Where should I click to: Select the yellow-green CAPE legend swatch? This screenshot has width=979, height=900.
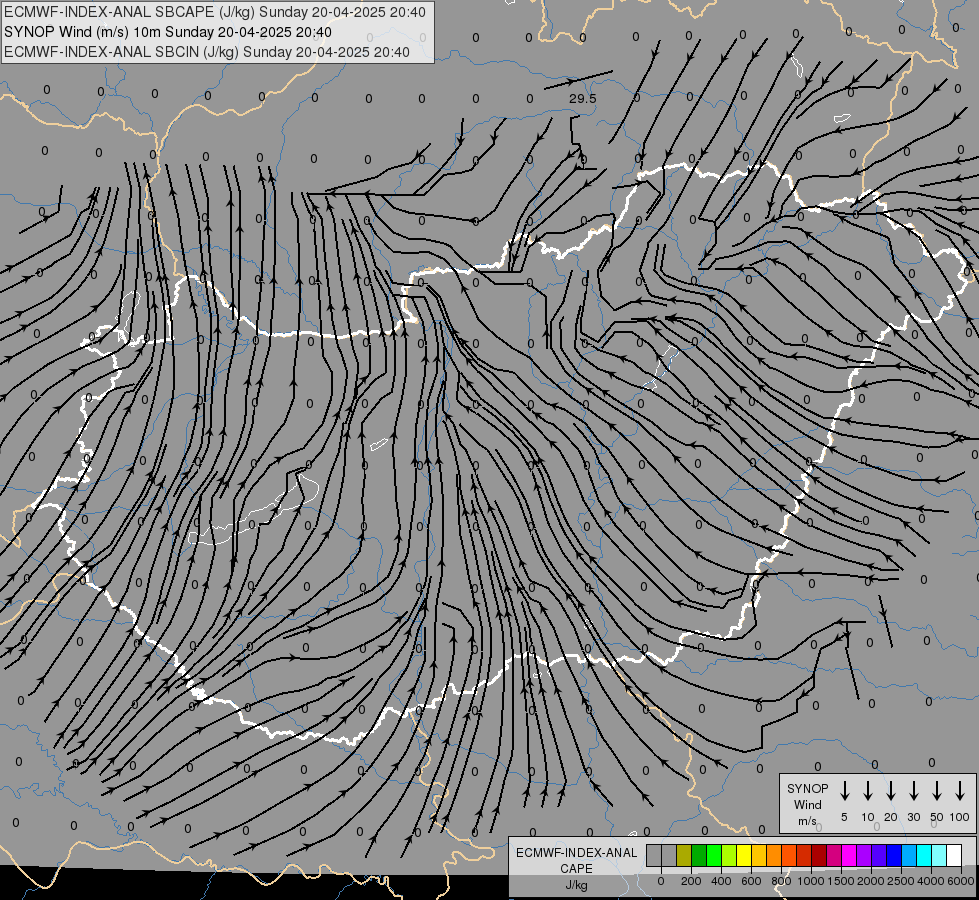click(729, 855)
